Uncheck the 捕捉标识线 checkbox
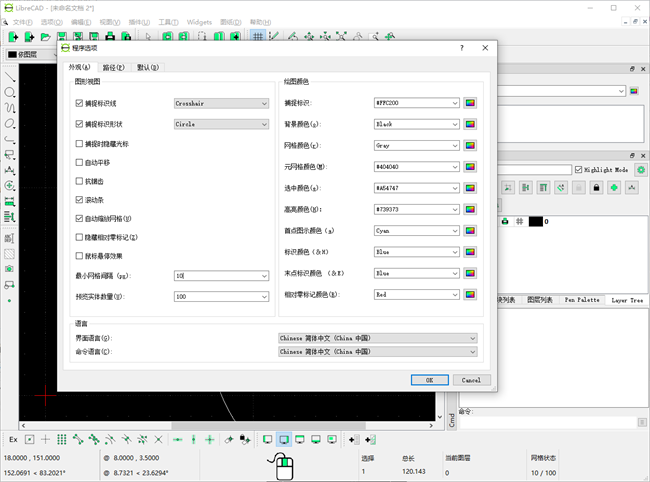This screenshot has height=482, width=650. (80, 103)
